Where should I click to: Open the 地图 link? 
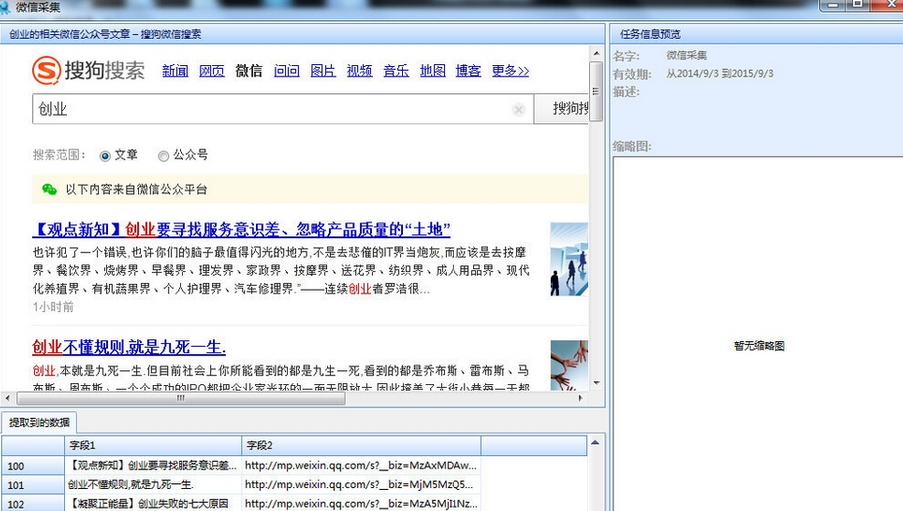point(432,71)
